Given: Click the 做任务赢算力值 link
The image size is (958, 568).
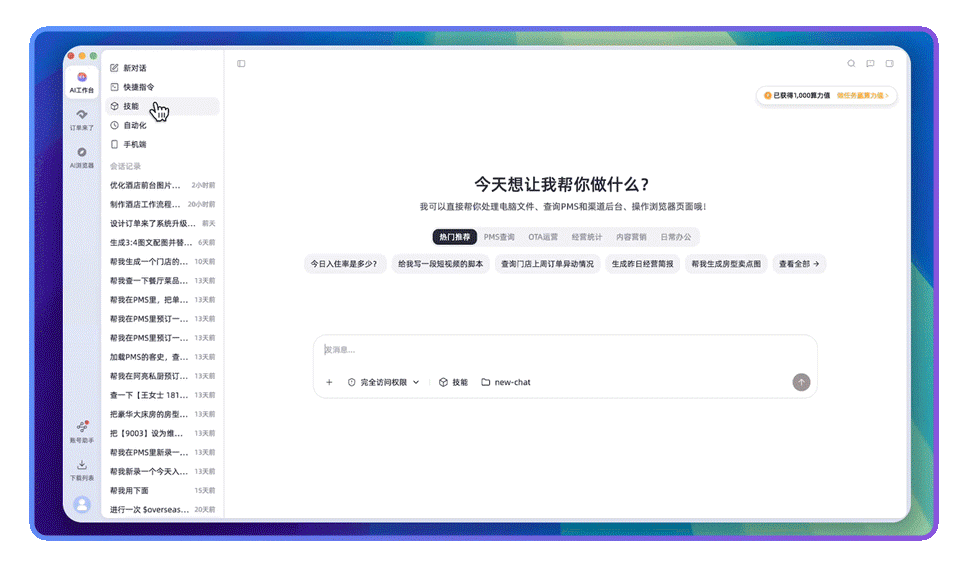Looking at the screenshot, I should tap(862, 96).
